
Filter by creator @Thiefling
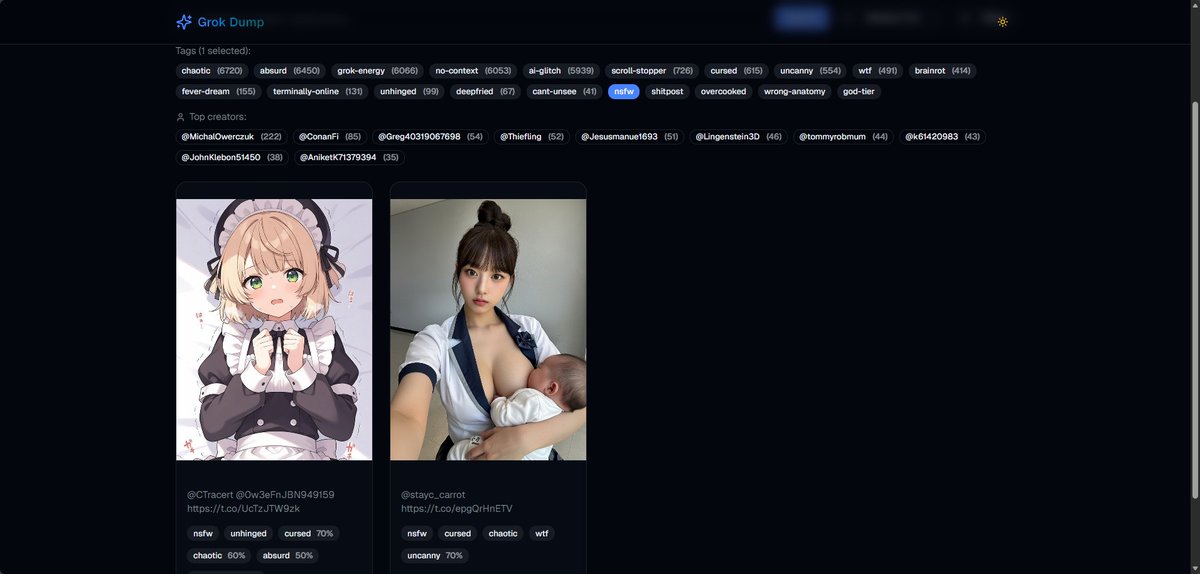[534, 136]
